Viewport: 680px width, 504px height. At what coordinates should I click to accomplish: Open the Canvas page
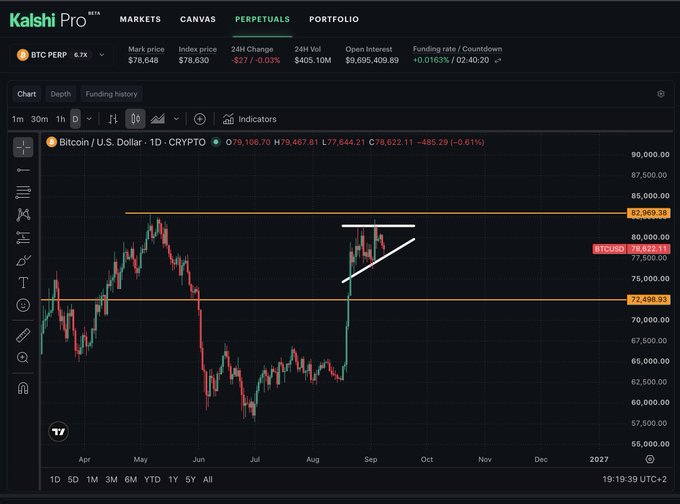[x=198, y=19]
